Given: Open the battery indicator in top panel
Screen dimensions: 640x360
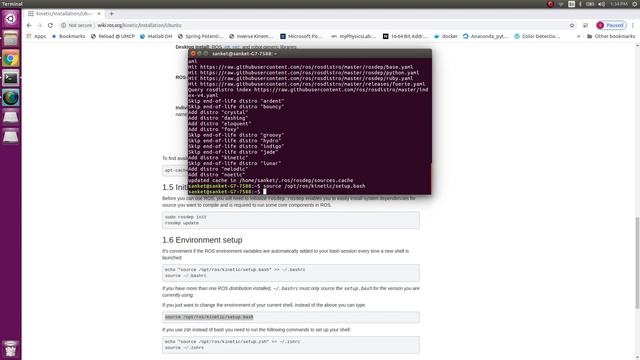Looking at the screenshot, I should 590,4.
